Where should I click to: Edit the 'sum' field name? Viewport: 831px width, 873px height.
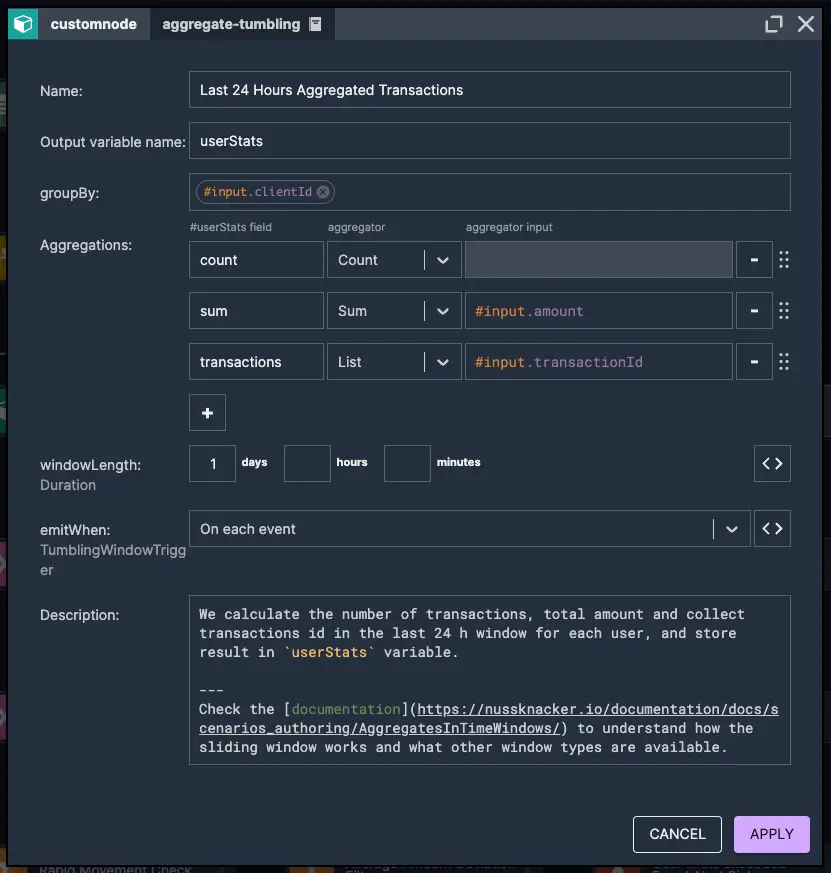(256, 311)
